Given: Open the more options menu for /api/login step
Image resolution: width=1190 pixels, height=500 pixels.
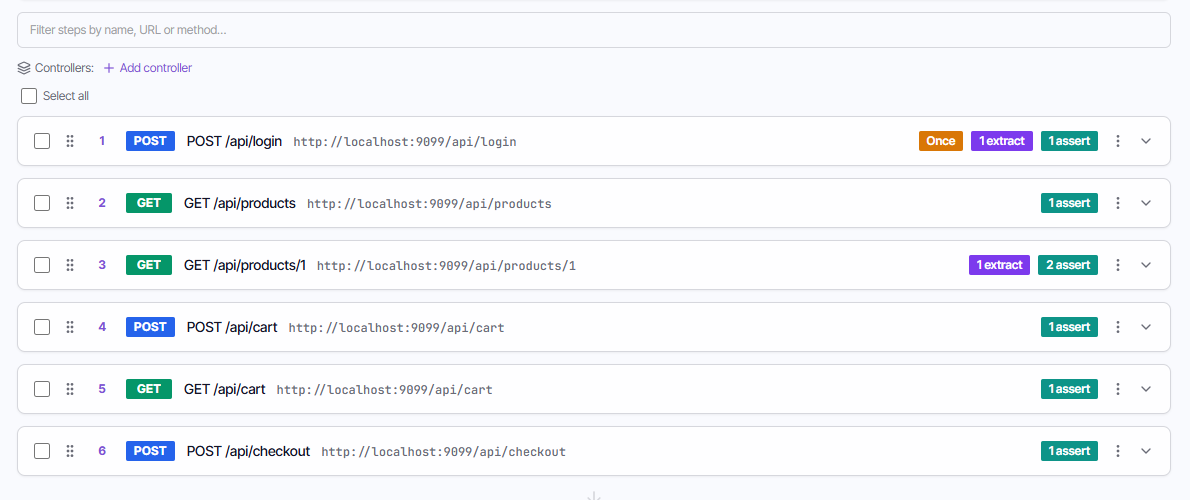Looking at the screenshot, I should click(1117, 141).
